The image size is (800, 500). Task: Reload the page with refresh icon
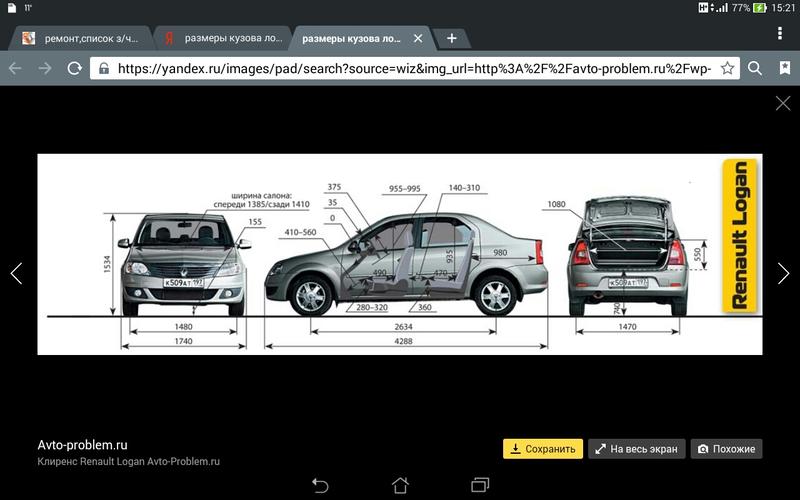point(74,68)
